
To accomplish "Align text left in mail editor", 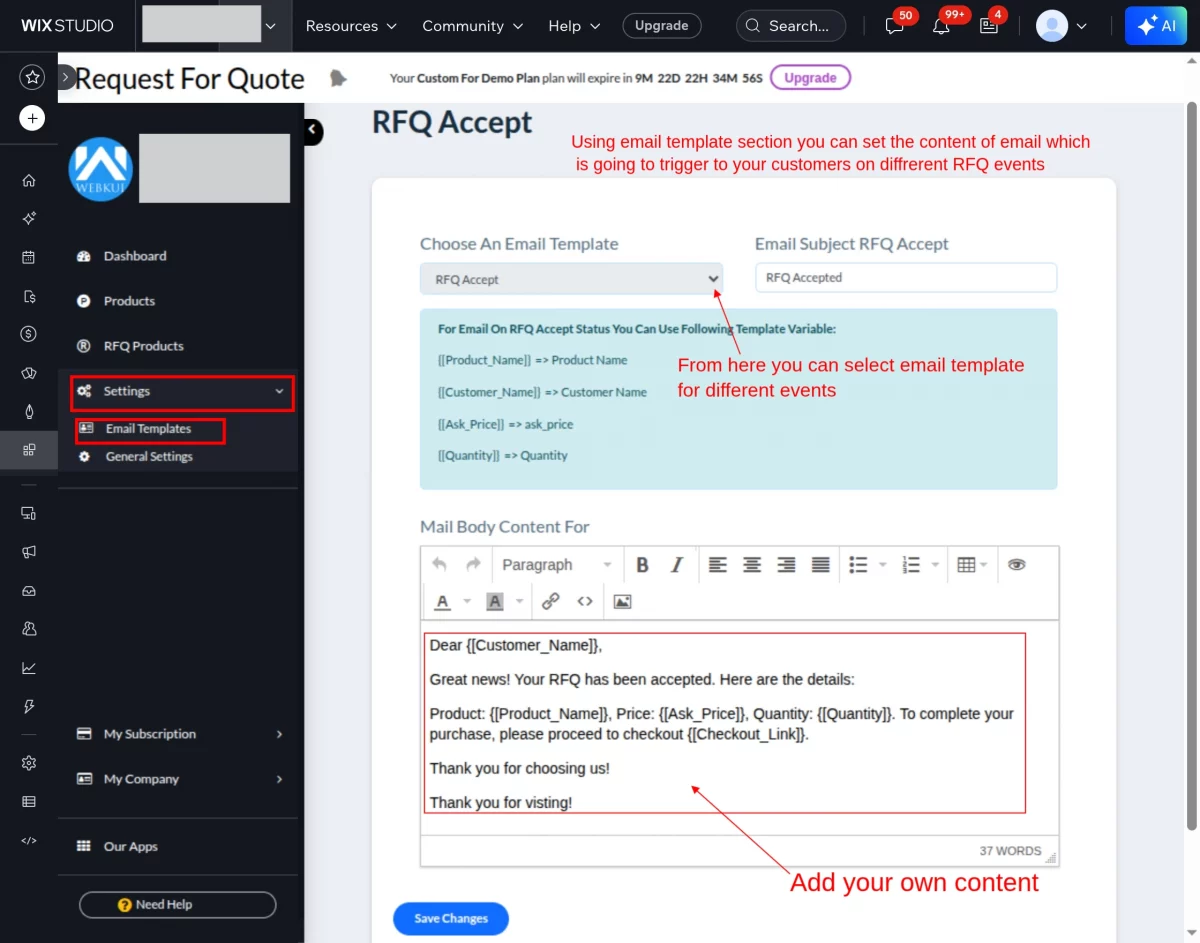I will click(x=718, y=565).
